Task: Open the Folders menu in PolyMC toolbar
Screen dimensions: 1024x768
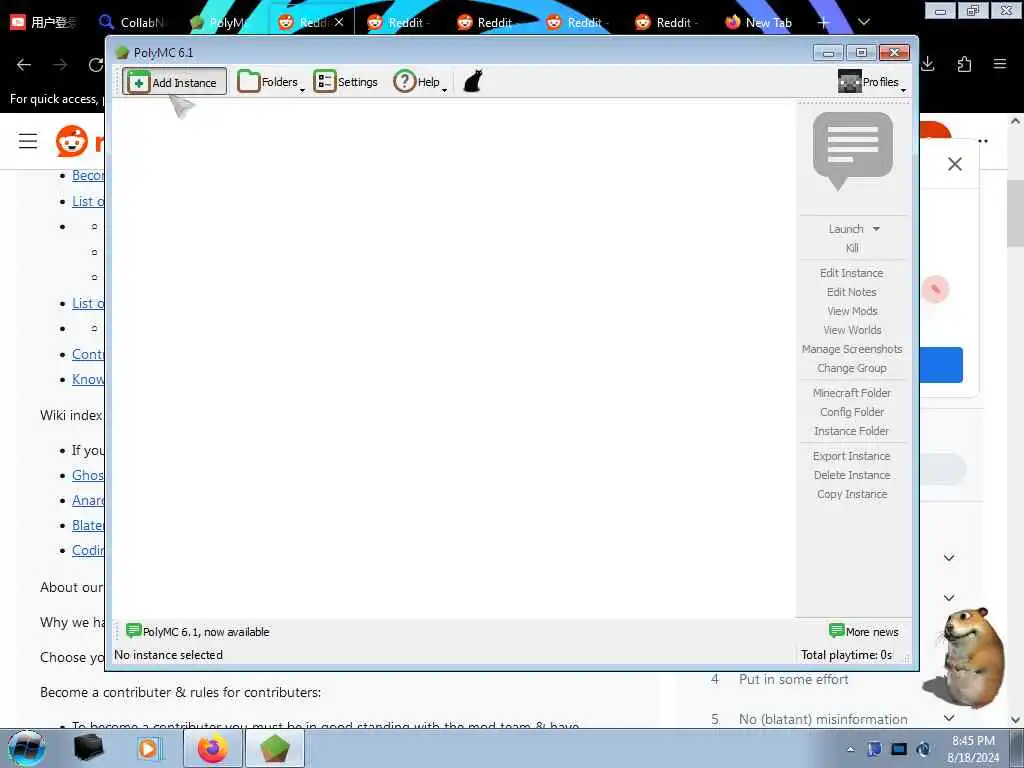Action: click(x=270, y=82)
